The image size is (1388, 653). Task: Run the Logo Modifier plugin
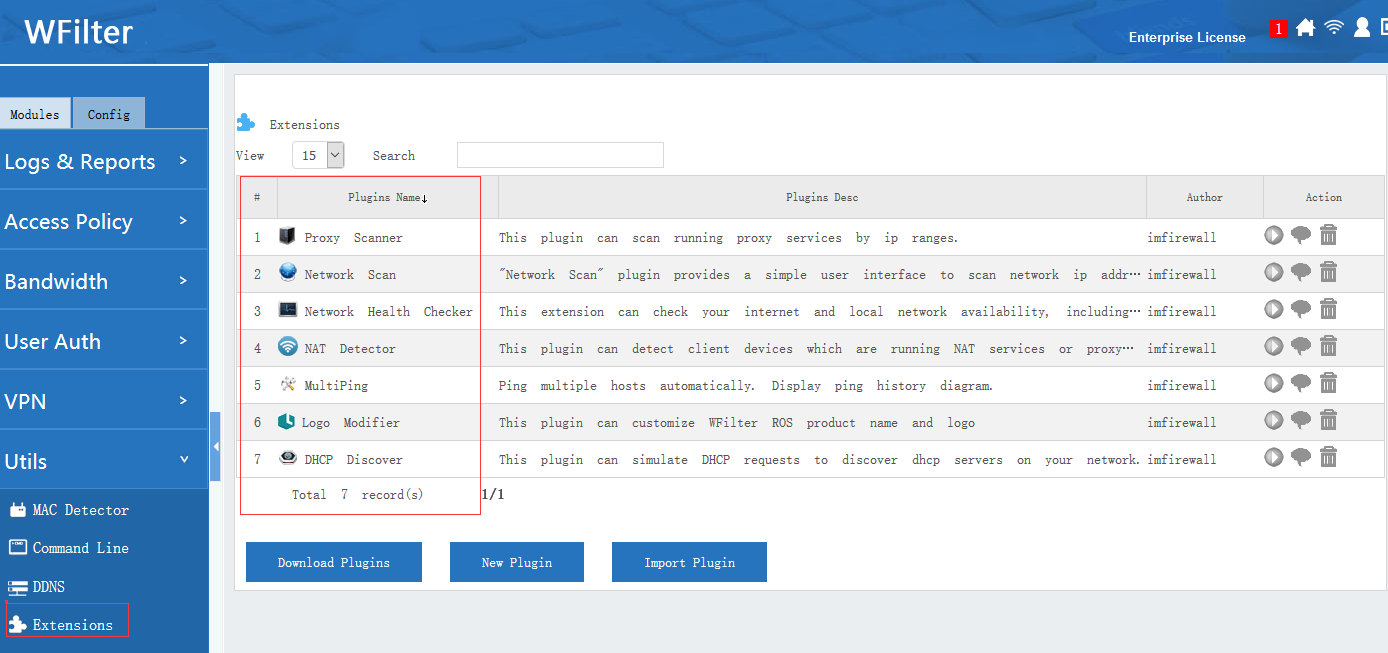point(1273,420)
